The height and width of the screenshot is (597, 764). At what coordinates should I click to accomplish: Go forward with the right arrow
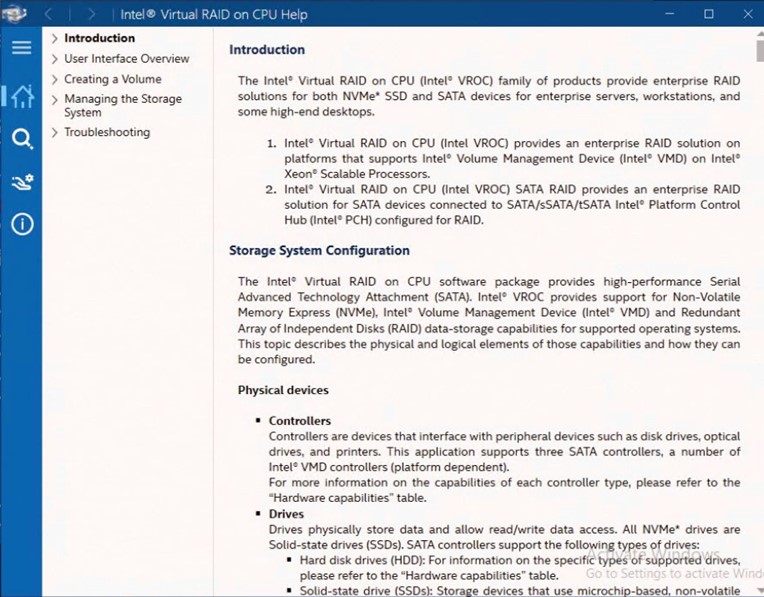coord(92,14)
